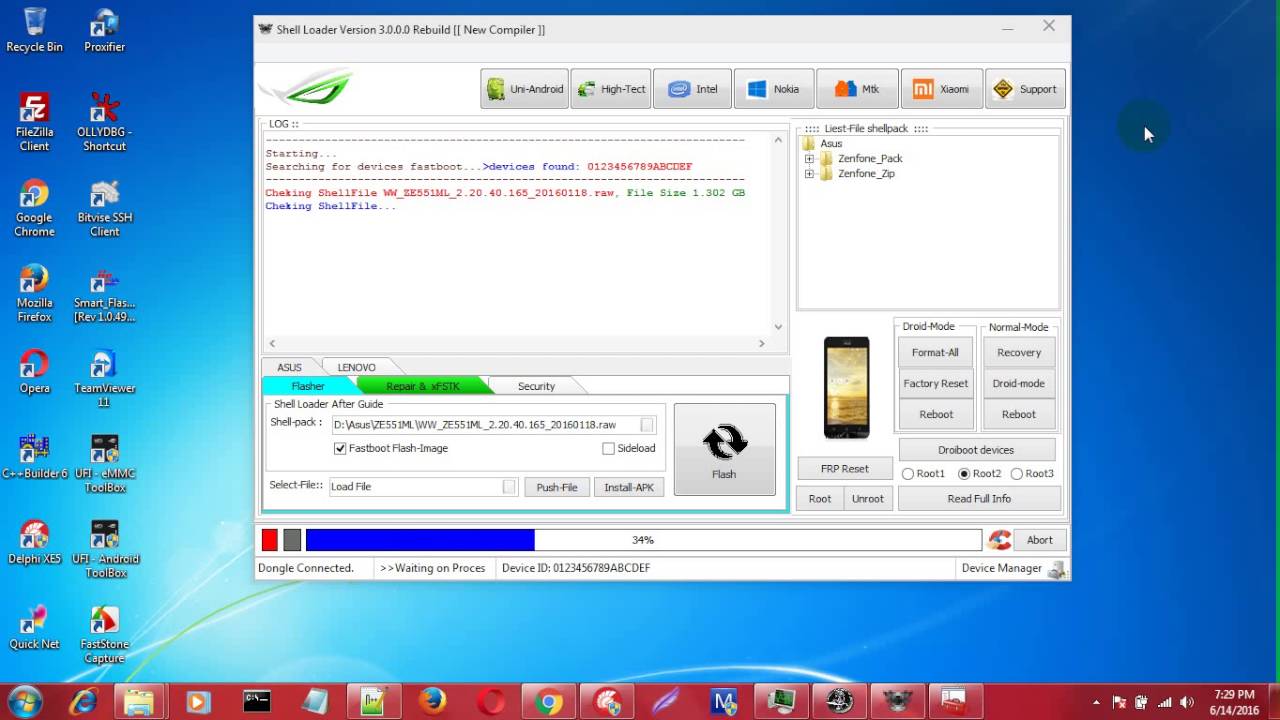Open Bitvise SSH Client icon
This screenshot has width=1280, height=720.
(x=104, y=208)
